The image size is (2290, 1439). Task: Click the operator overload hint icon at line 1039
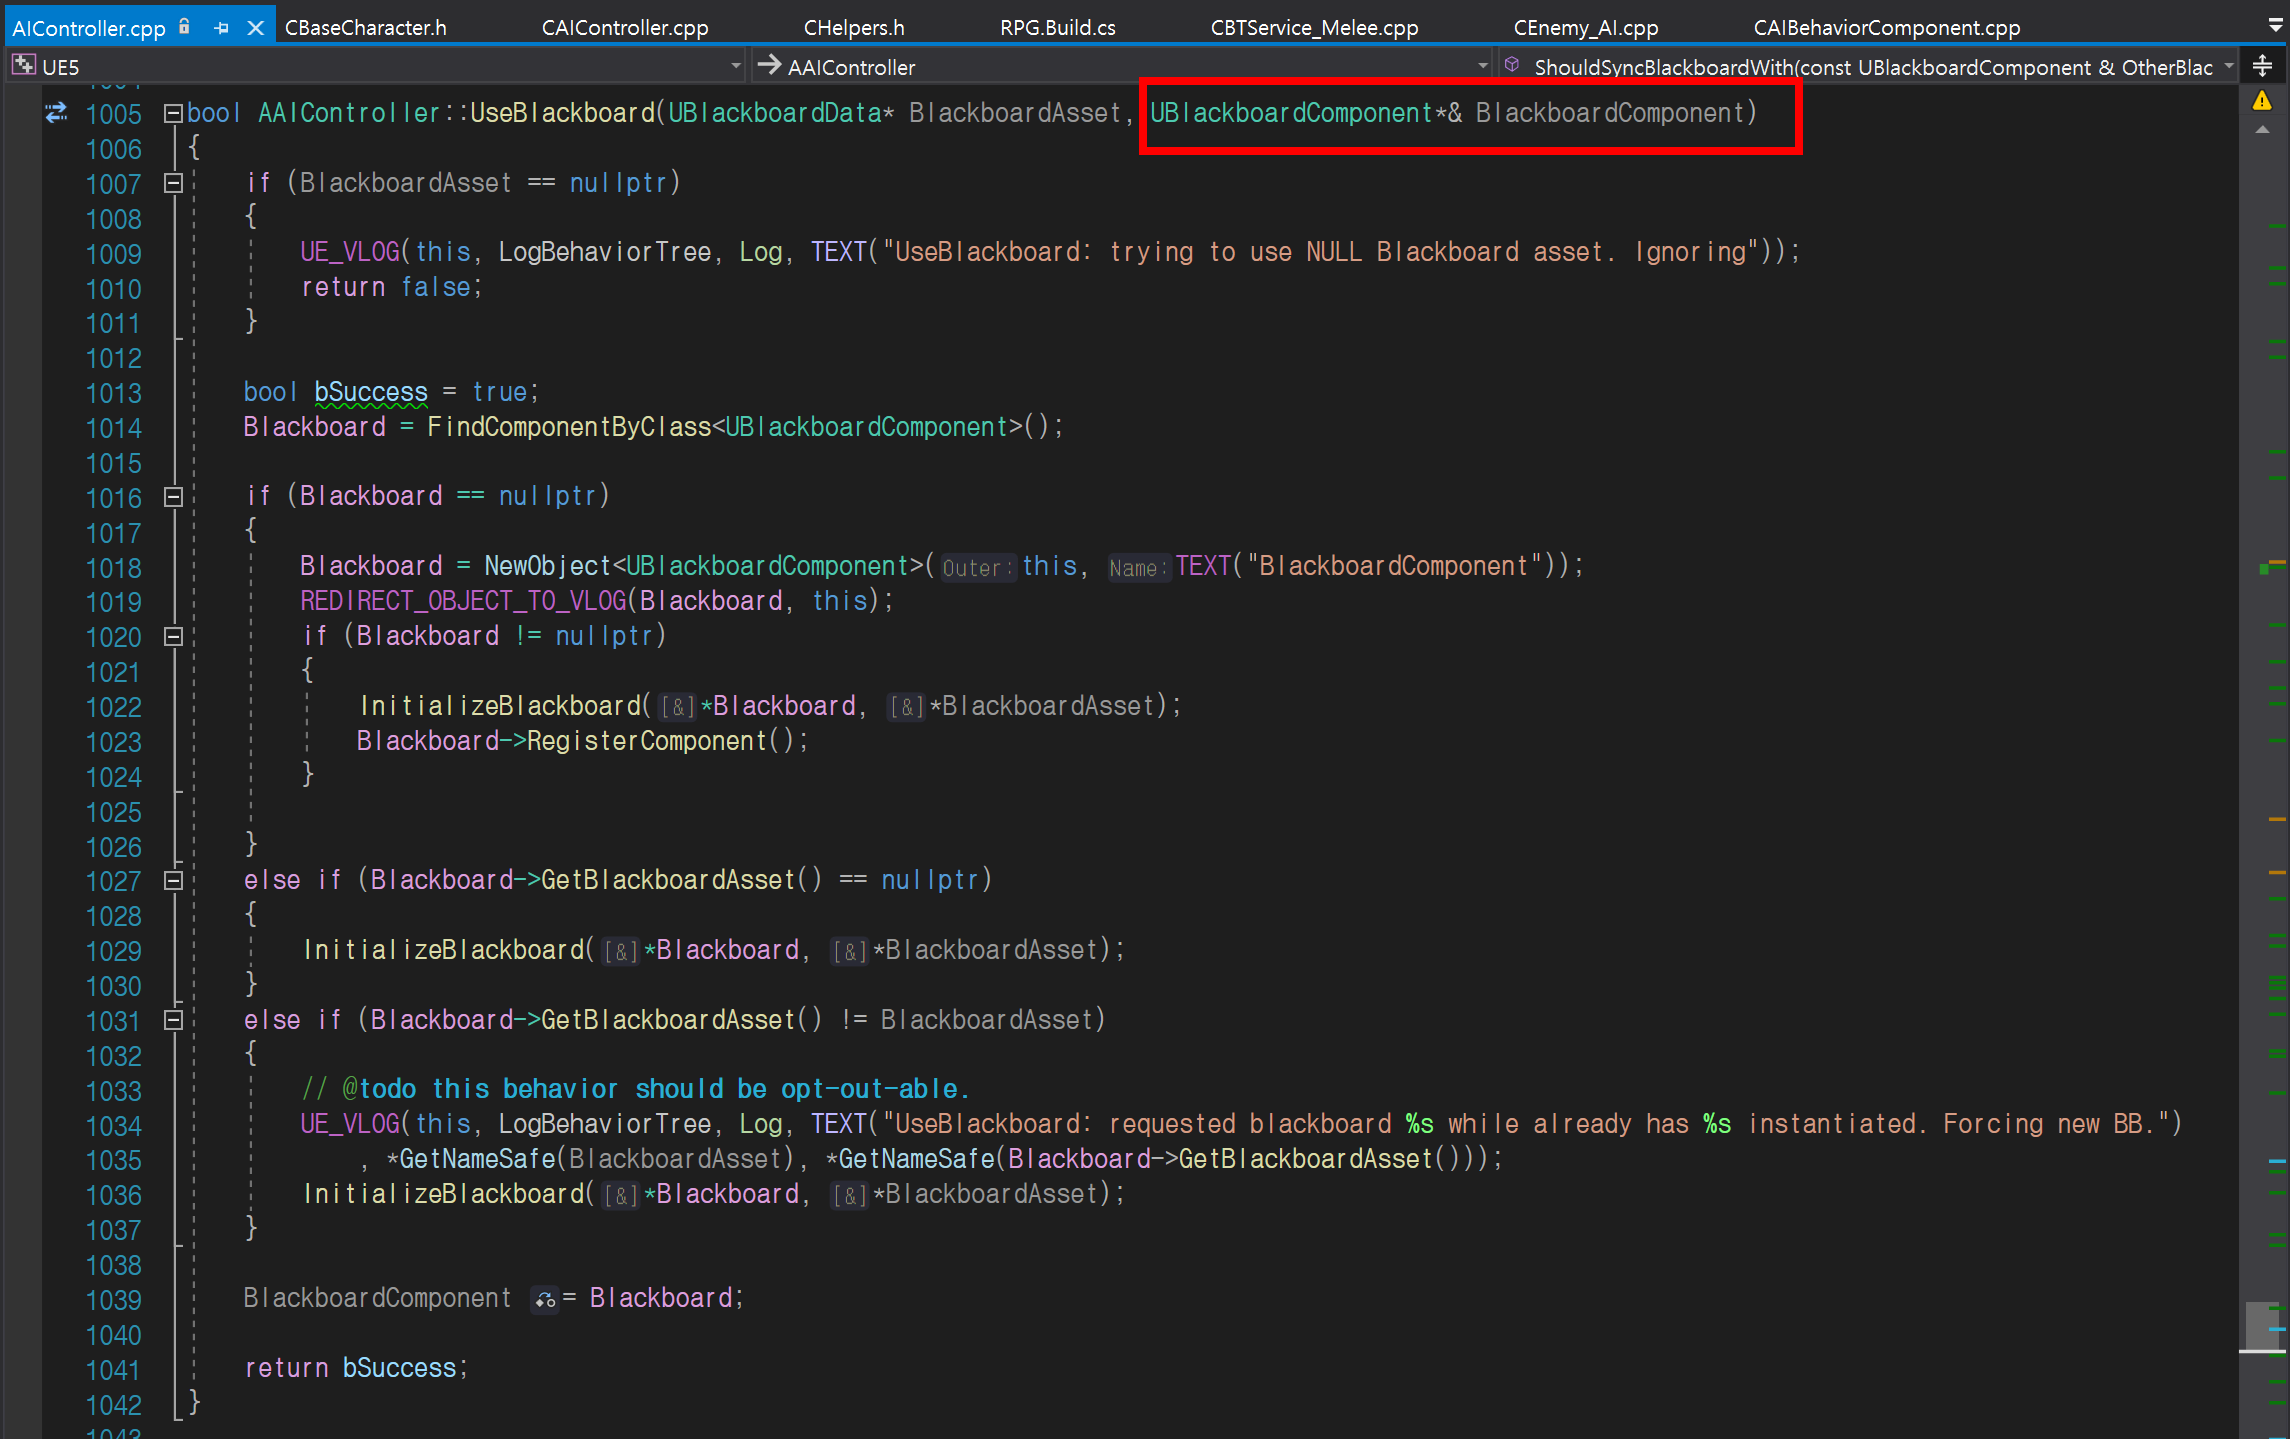(x=545, y=1299)
